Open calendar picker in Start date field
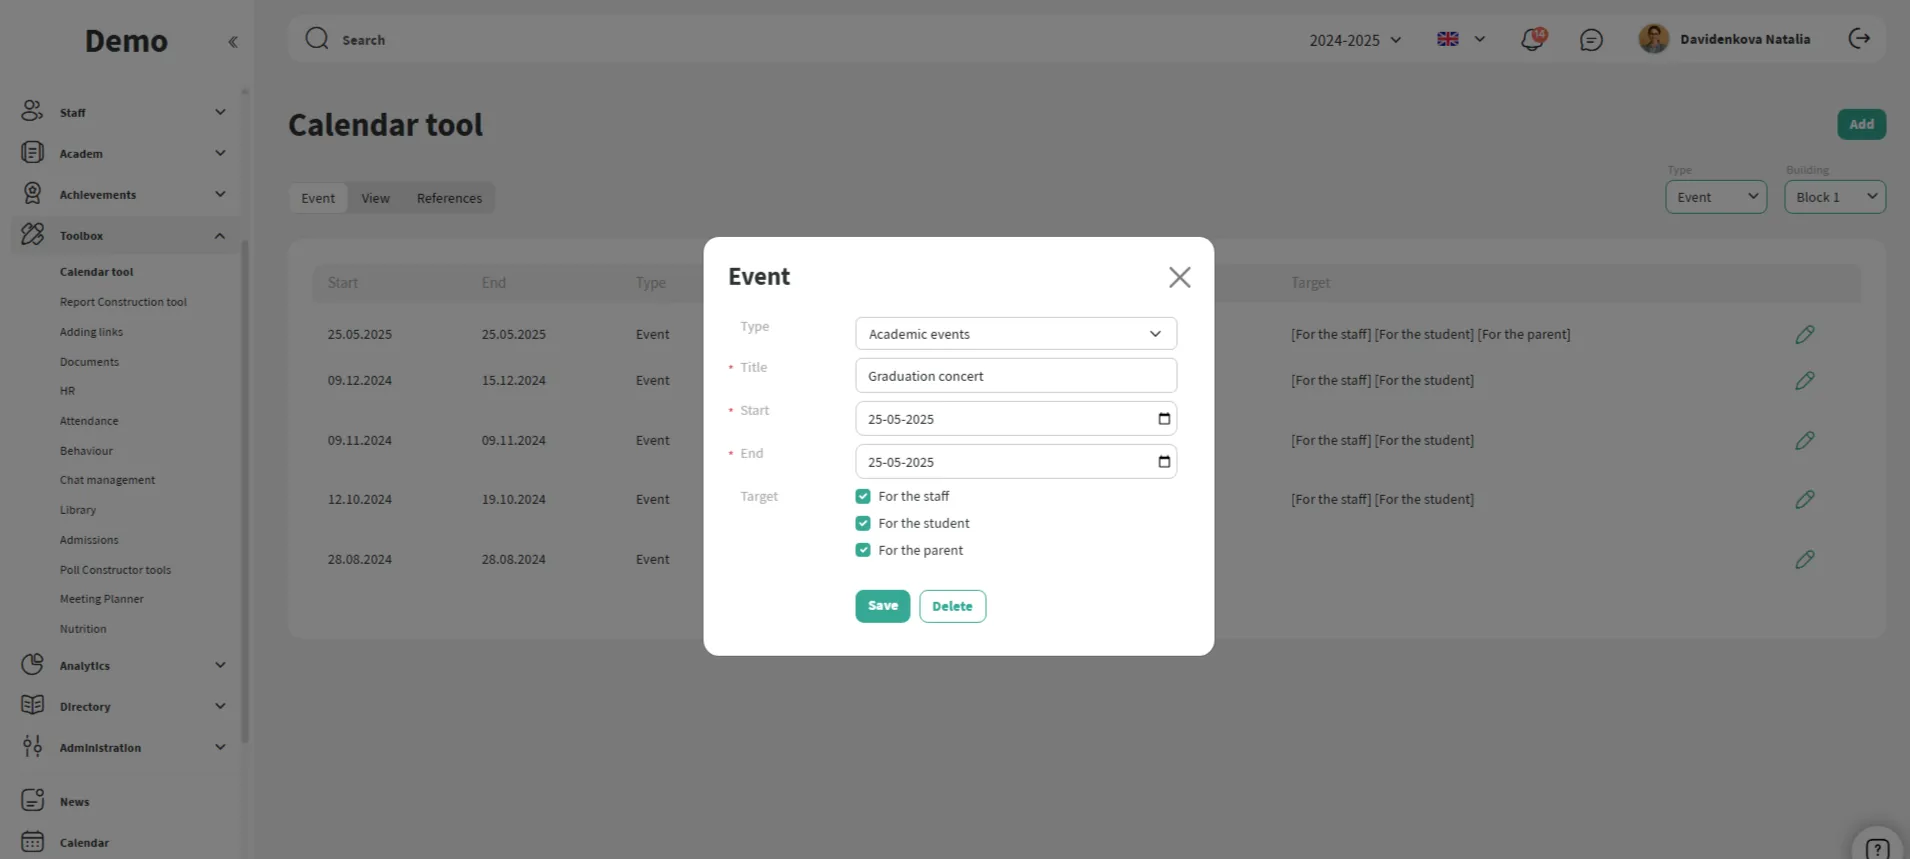 [1164, 419]
